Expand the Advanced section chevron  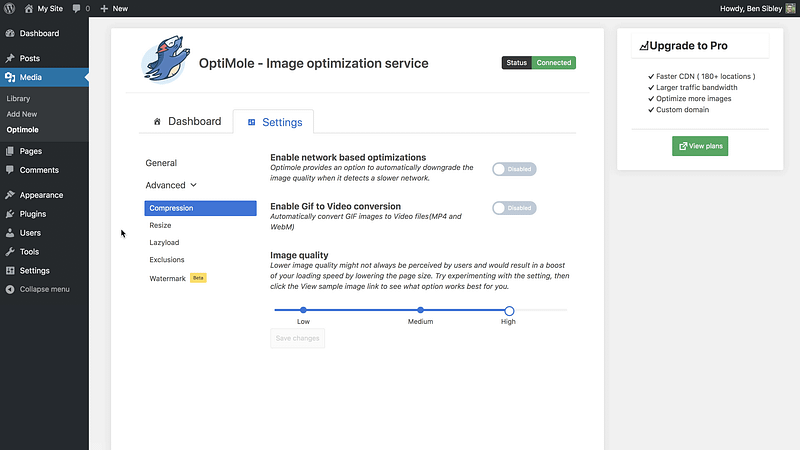[193, 185]
